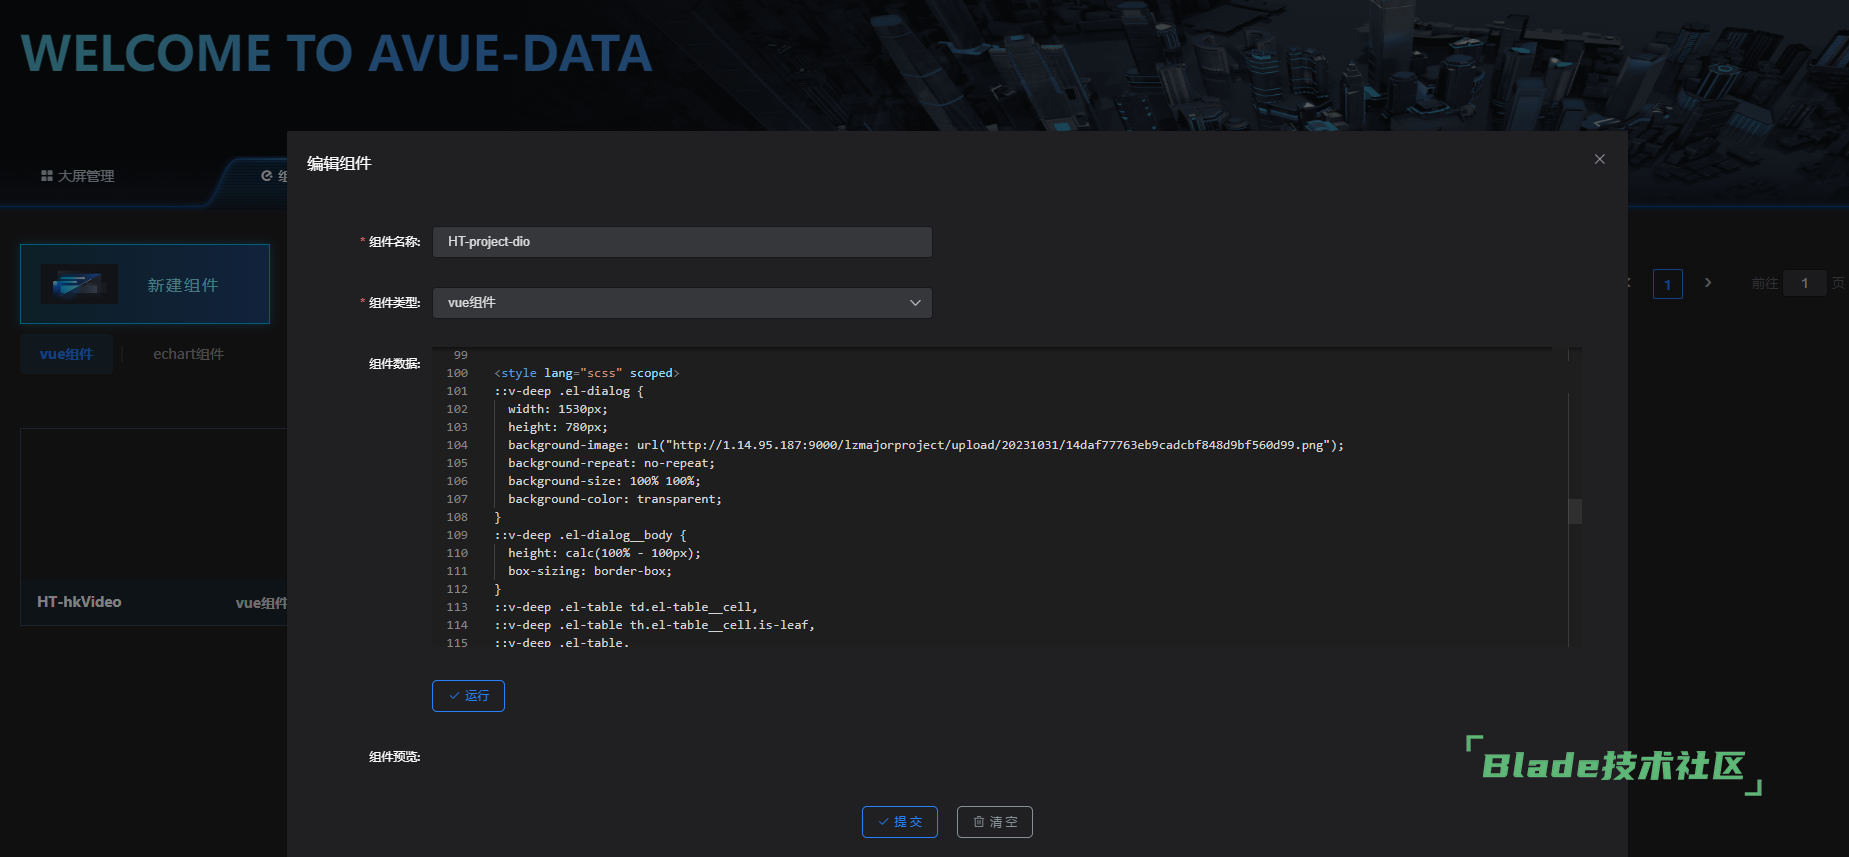Screen dimensions: 1849x857
Task: Click the 'box-sizing: border-box;' line
Action: [x=589, y=571]
